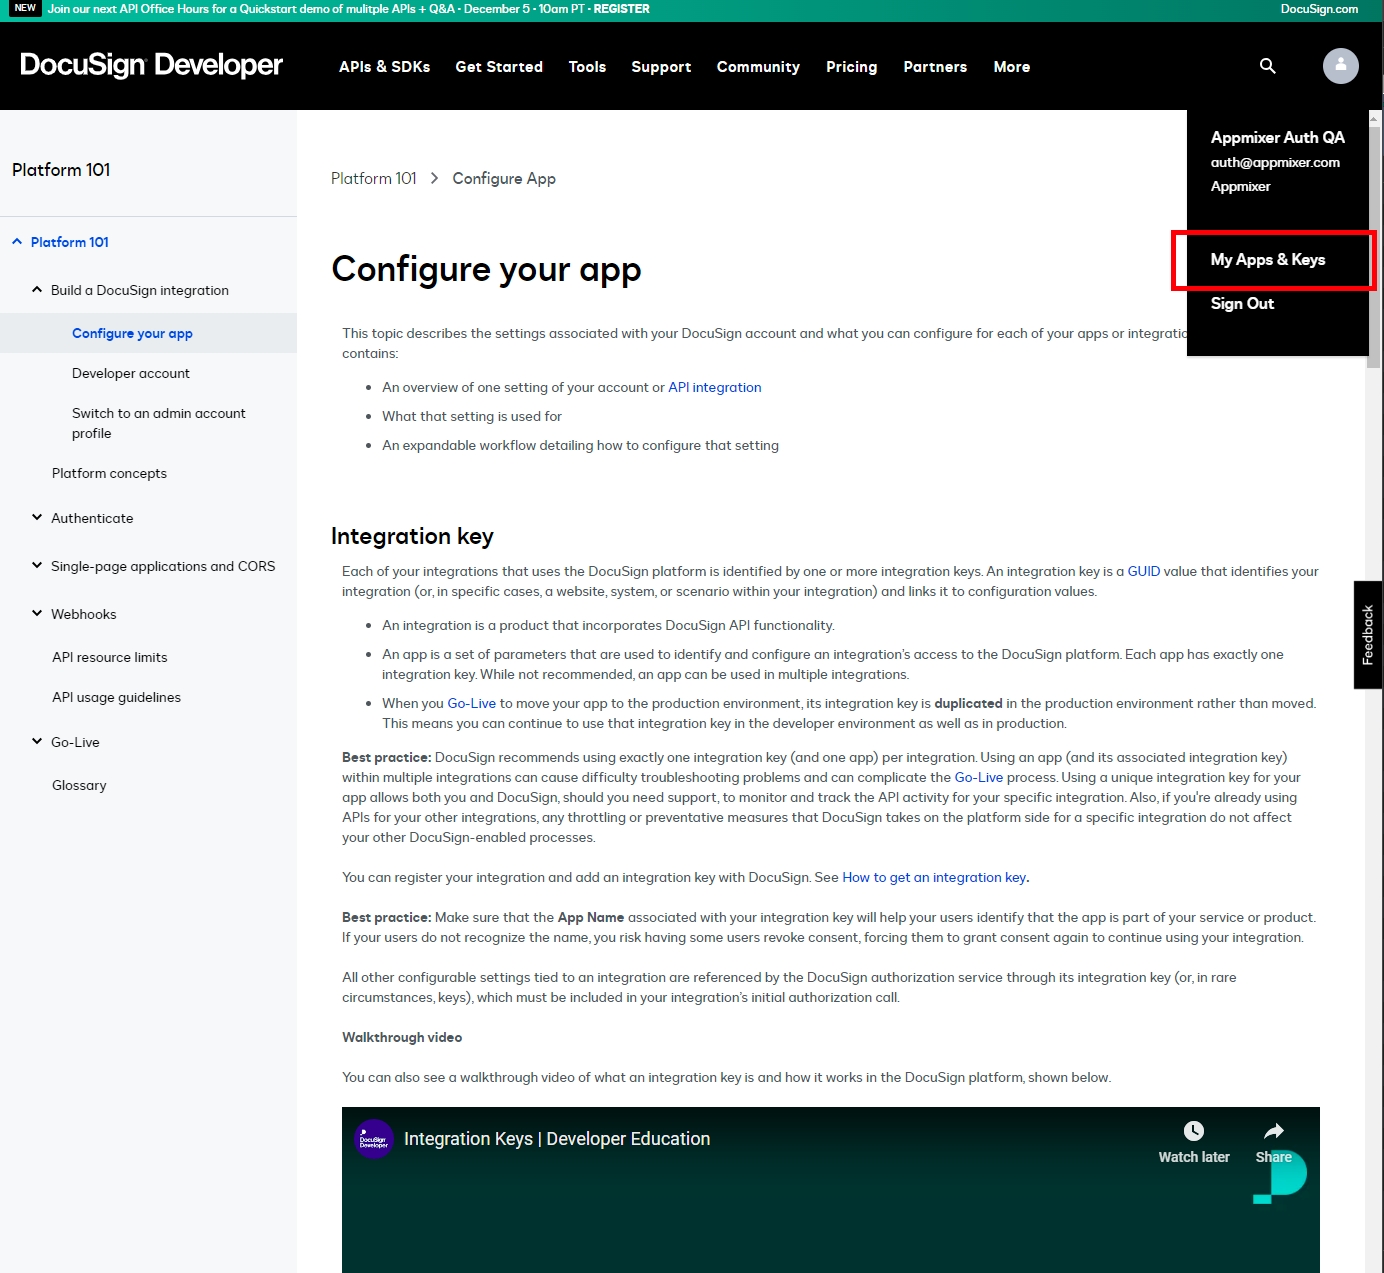Image resolution: width=1384 pixels, height=1273 pixels.
Task: Collapse the Platform 101 sidebar section
Action: tap(17, 242)
